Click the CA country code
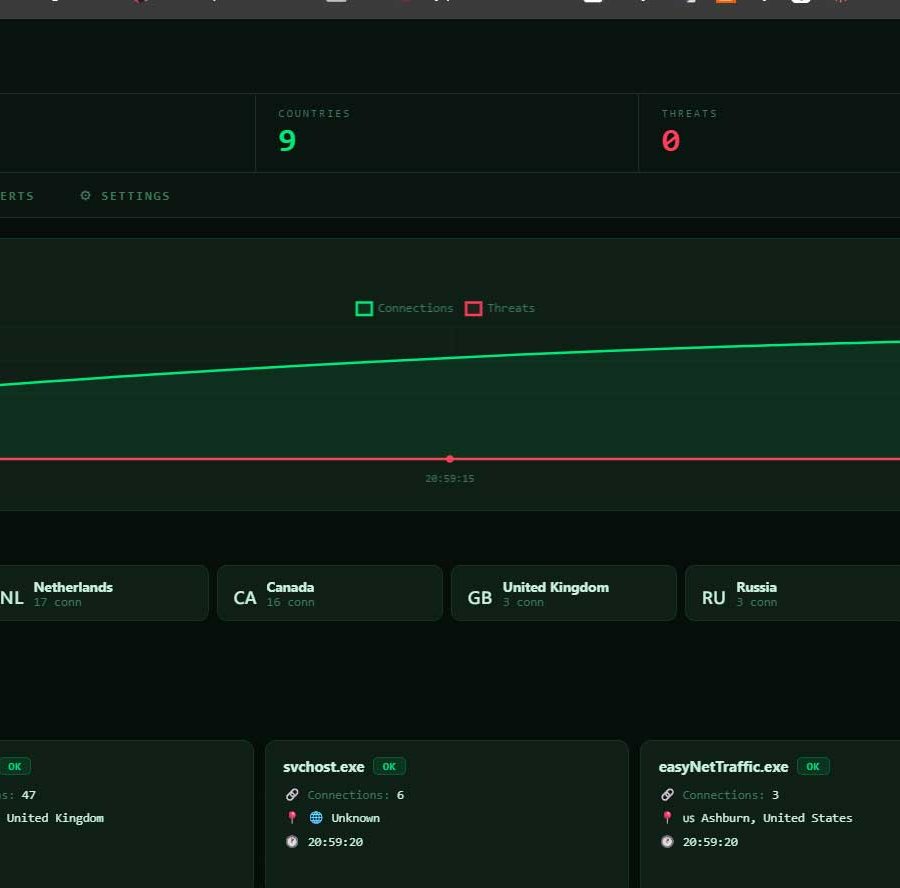The height and width of the screenshot is (888, 900). tap(245, 598)
